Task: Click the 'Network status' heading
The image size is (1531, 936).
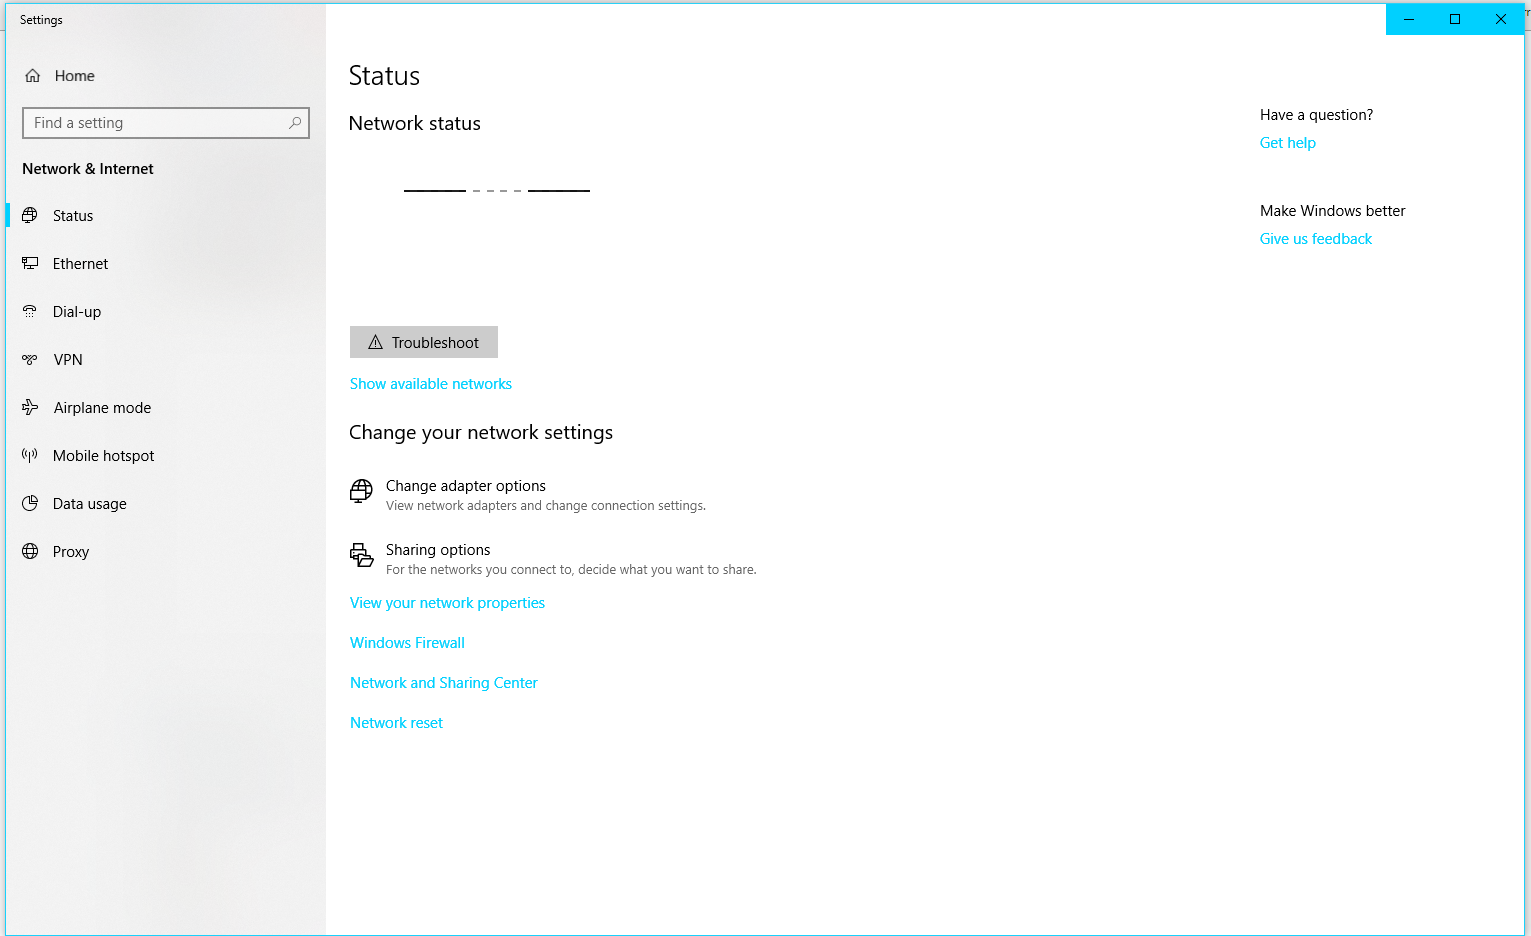Action: (415, 123)
